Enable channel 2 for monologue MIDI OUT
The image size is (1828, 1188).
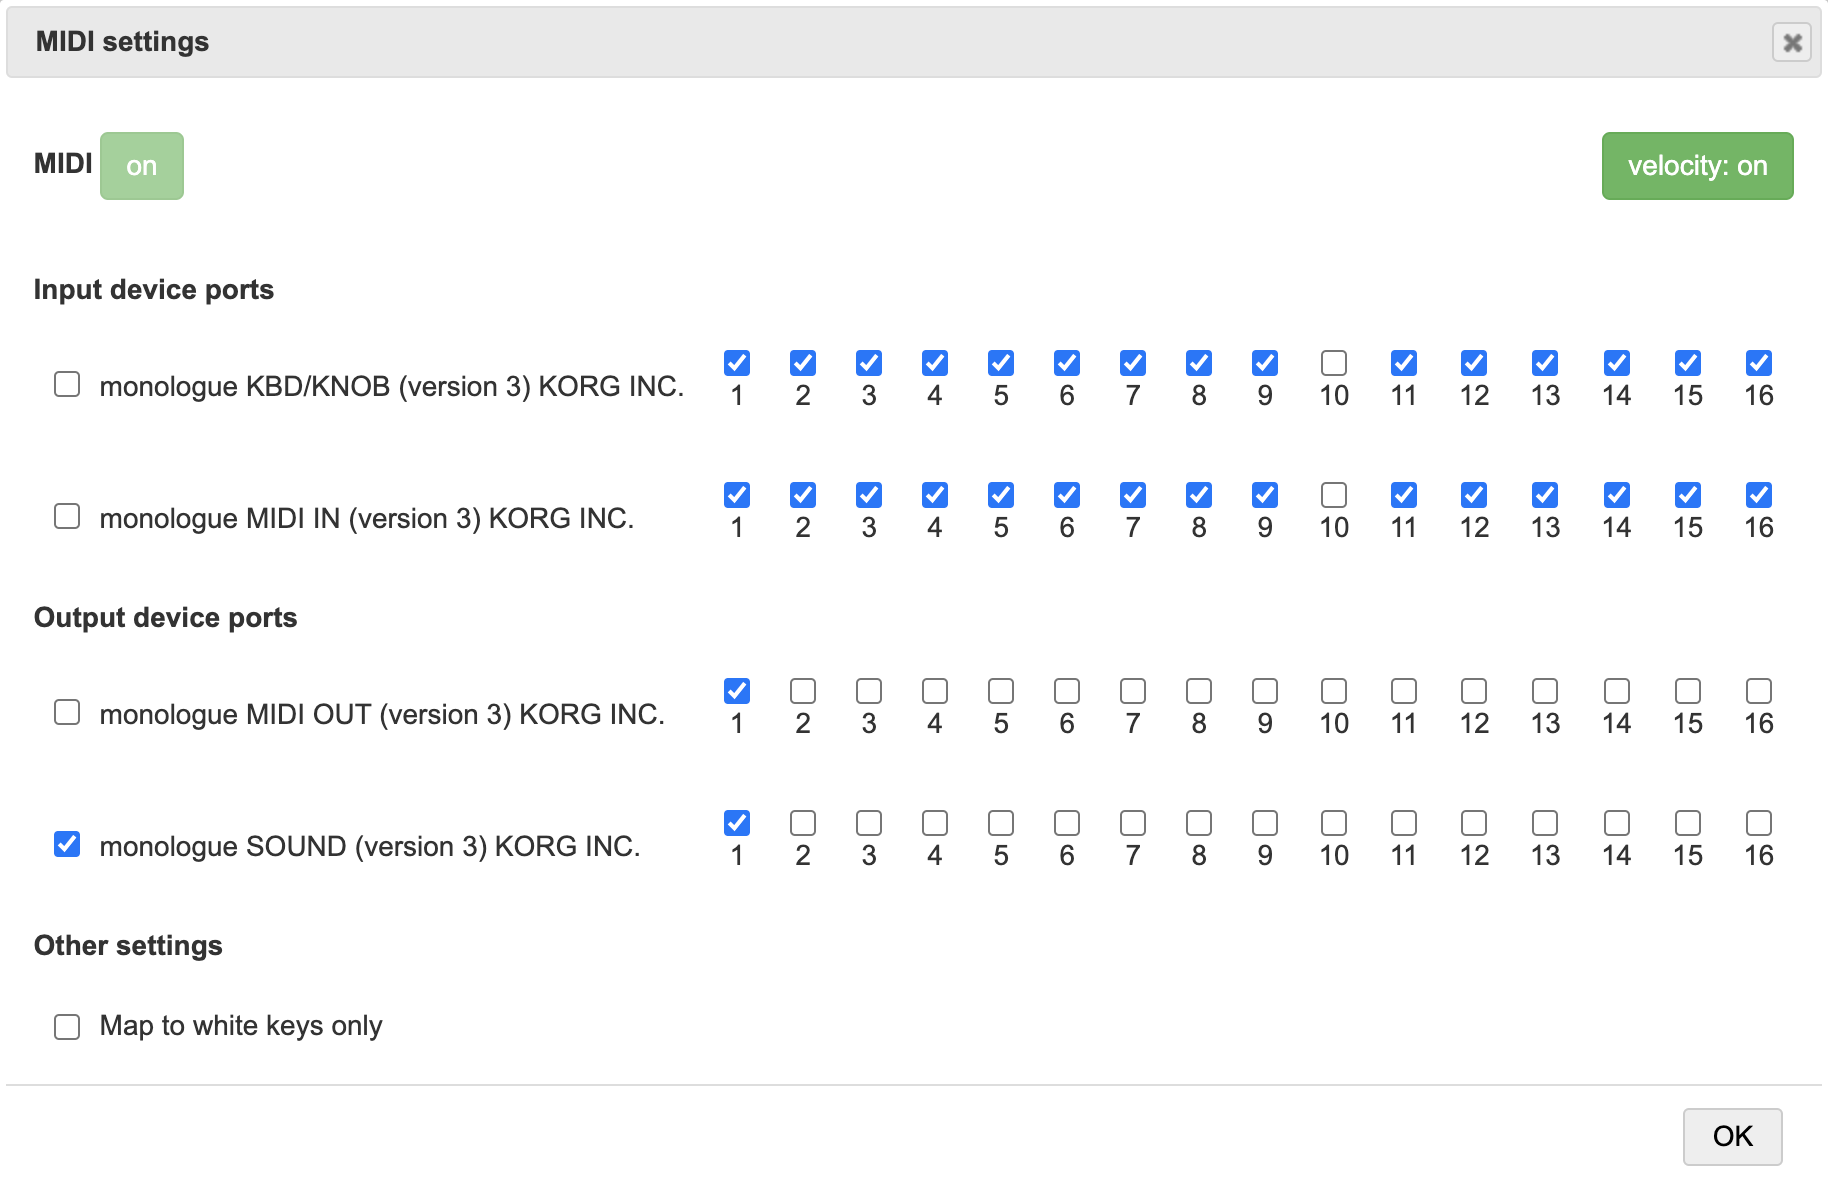coord(803,691)
